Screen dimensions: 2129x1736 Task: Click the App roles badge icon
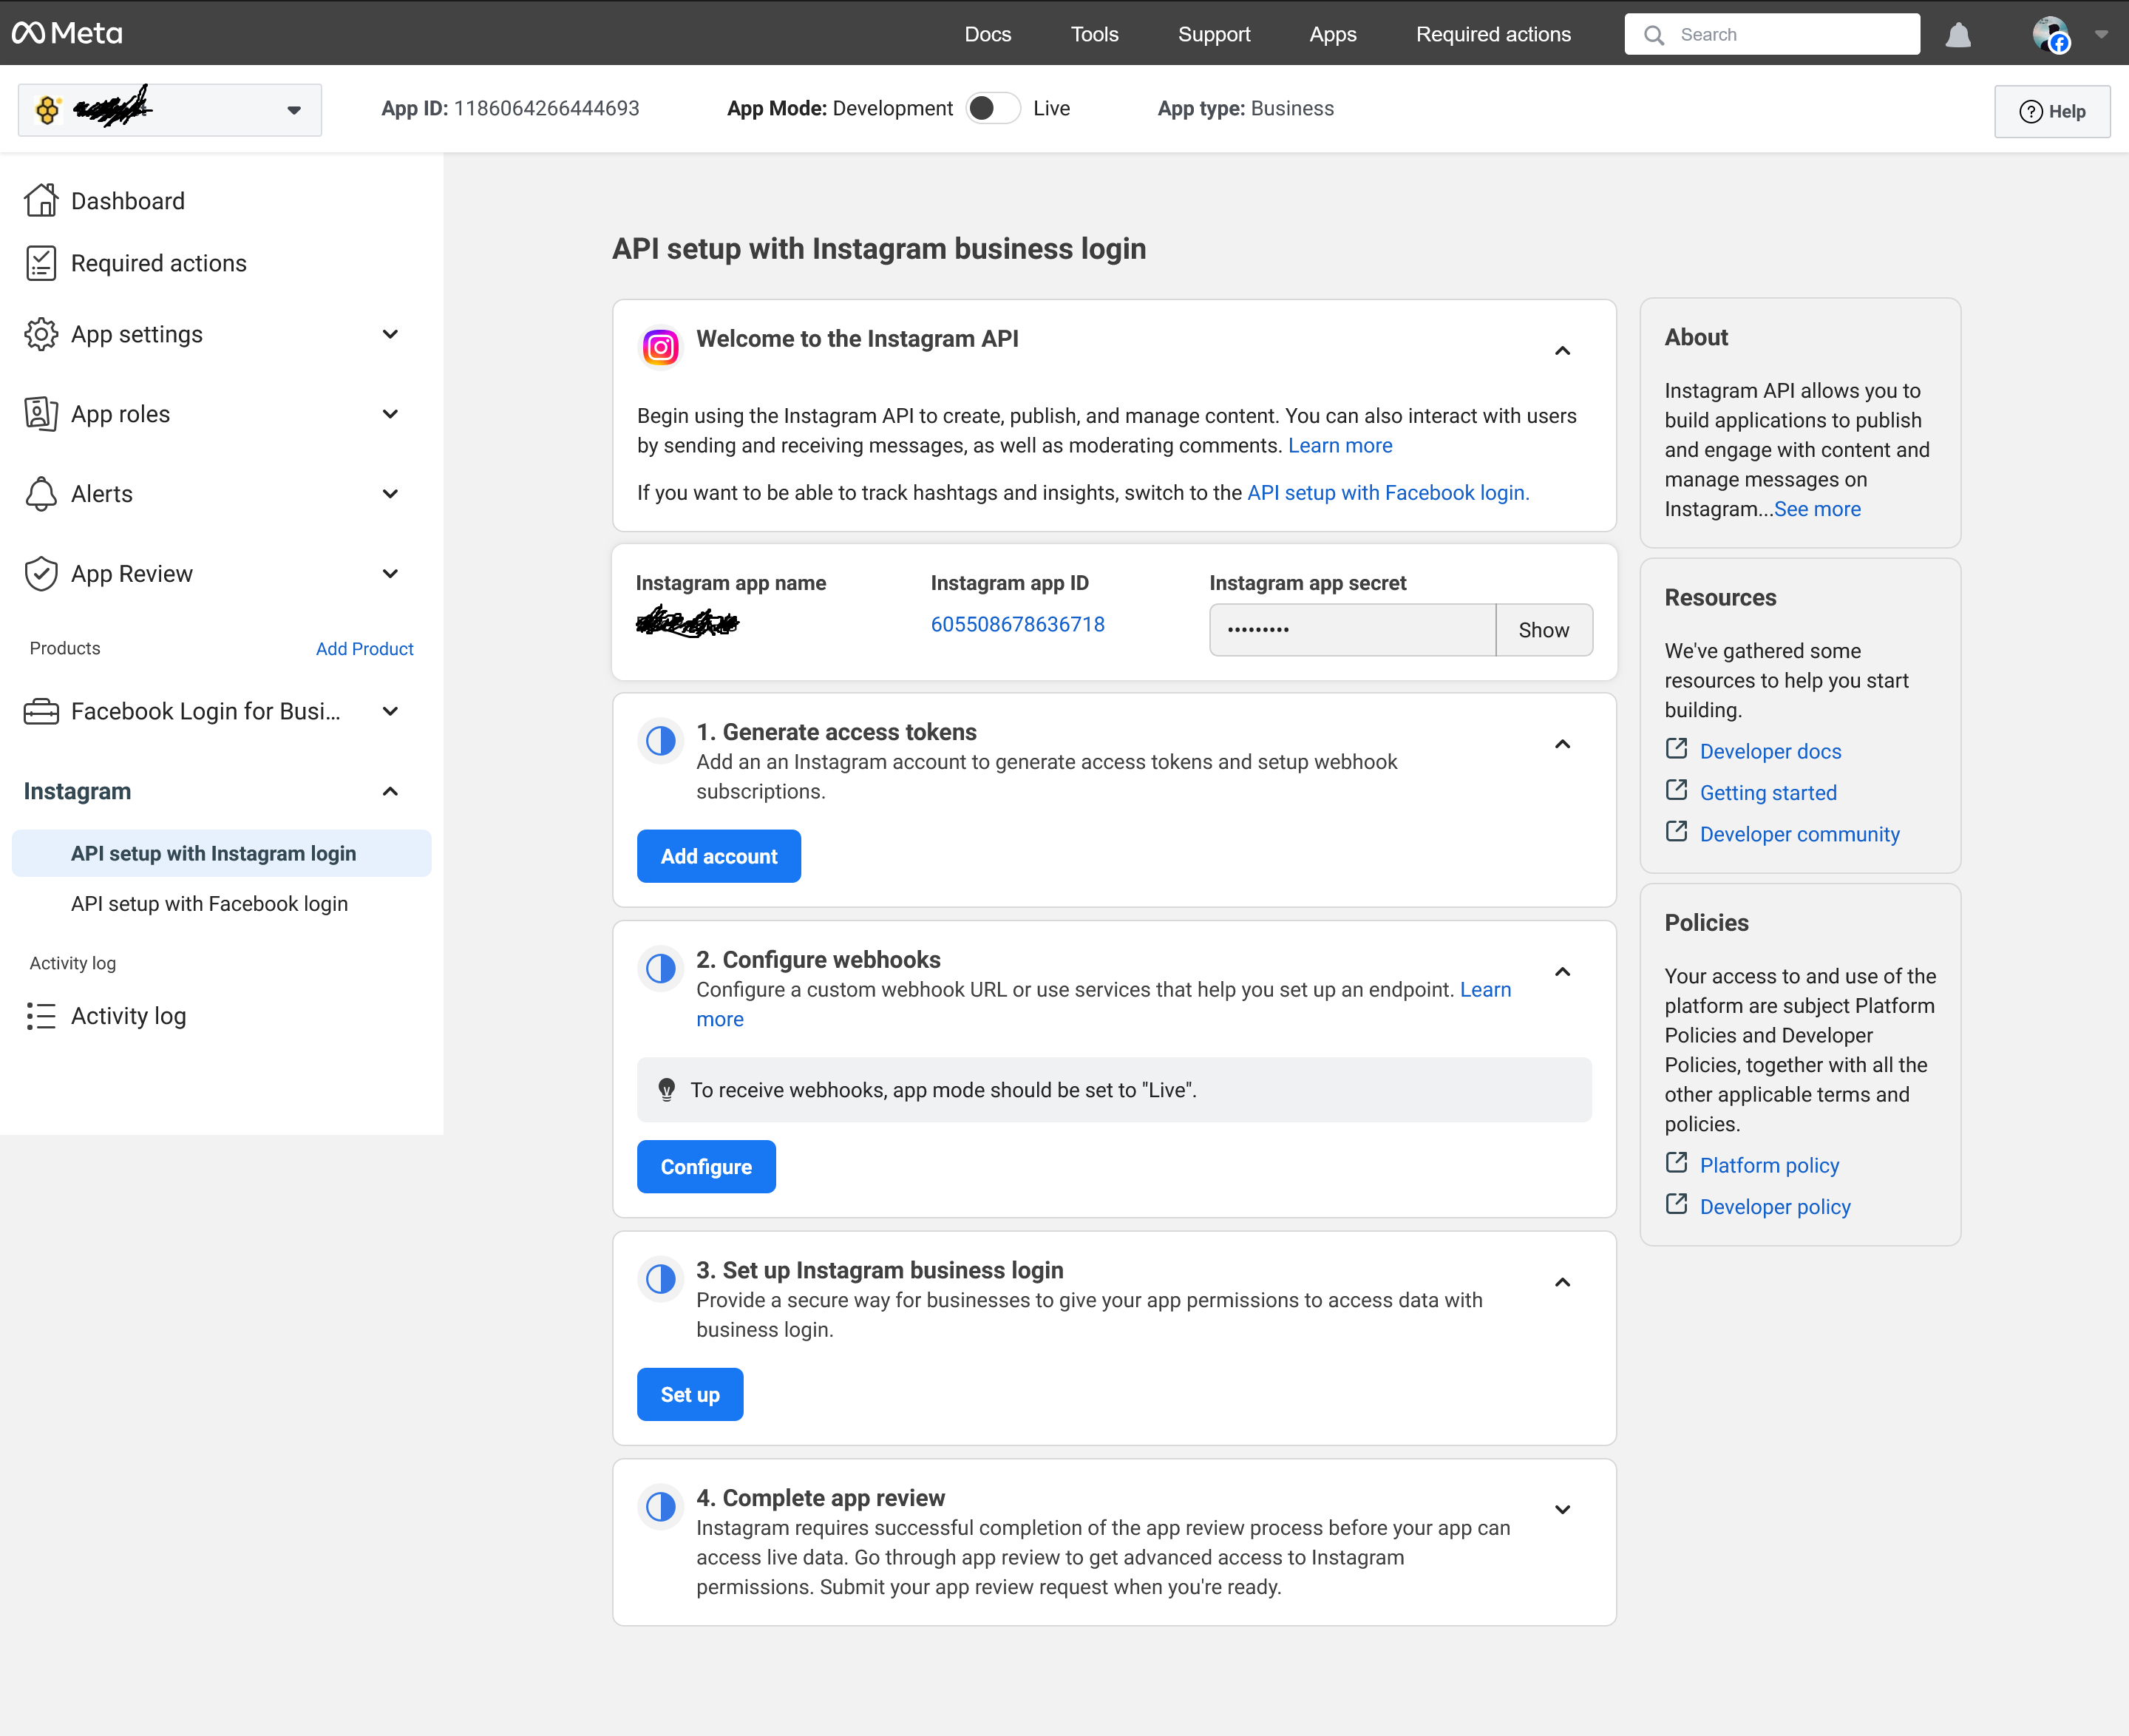[41, 414]
